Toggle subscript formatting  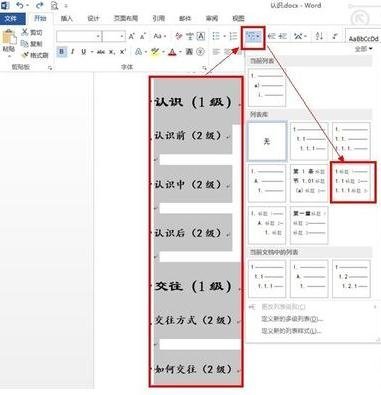pos(112,52)
